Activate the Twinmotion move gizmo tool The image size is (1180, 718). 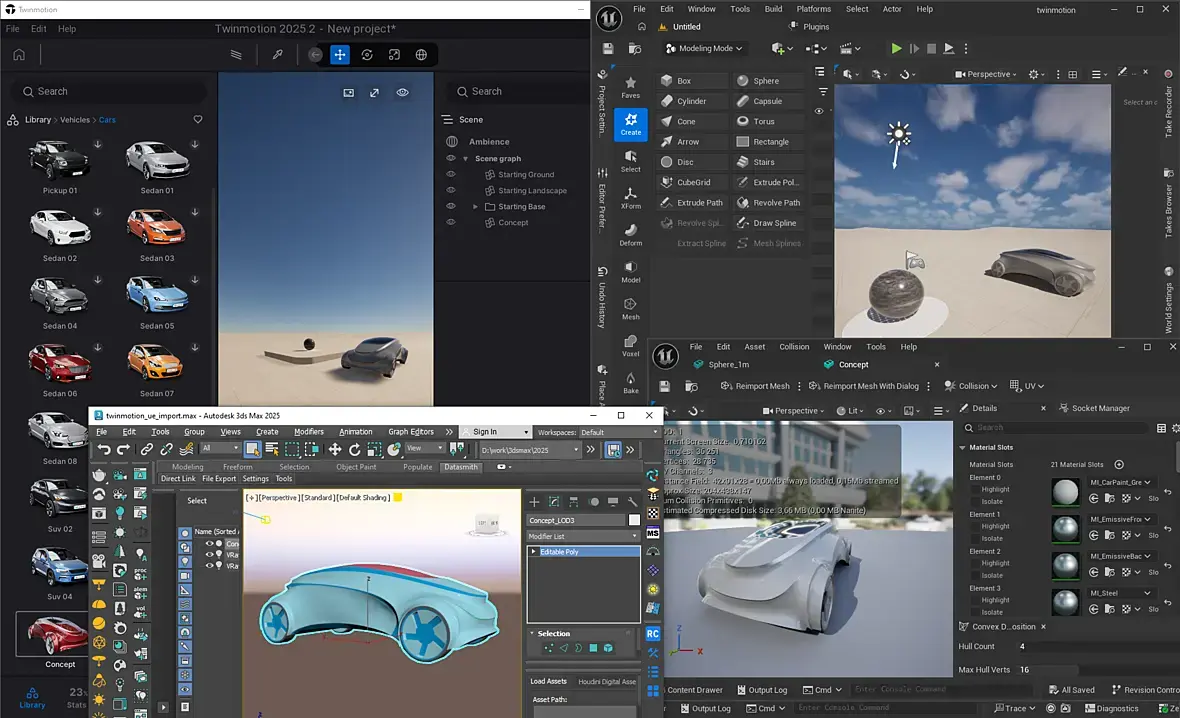(x=340, y=55)
